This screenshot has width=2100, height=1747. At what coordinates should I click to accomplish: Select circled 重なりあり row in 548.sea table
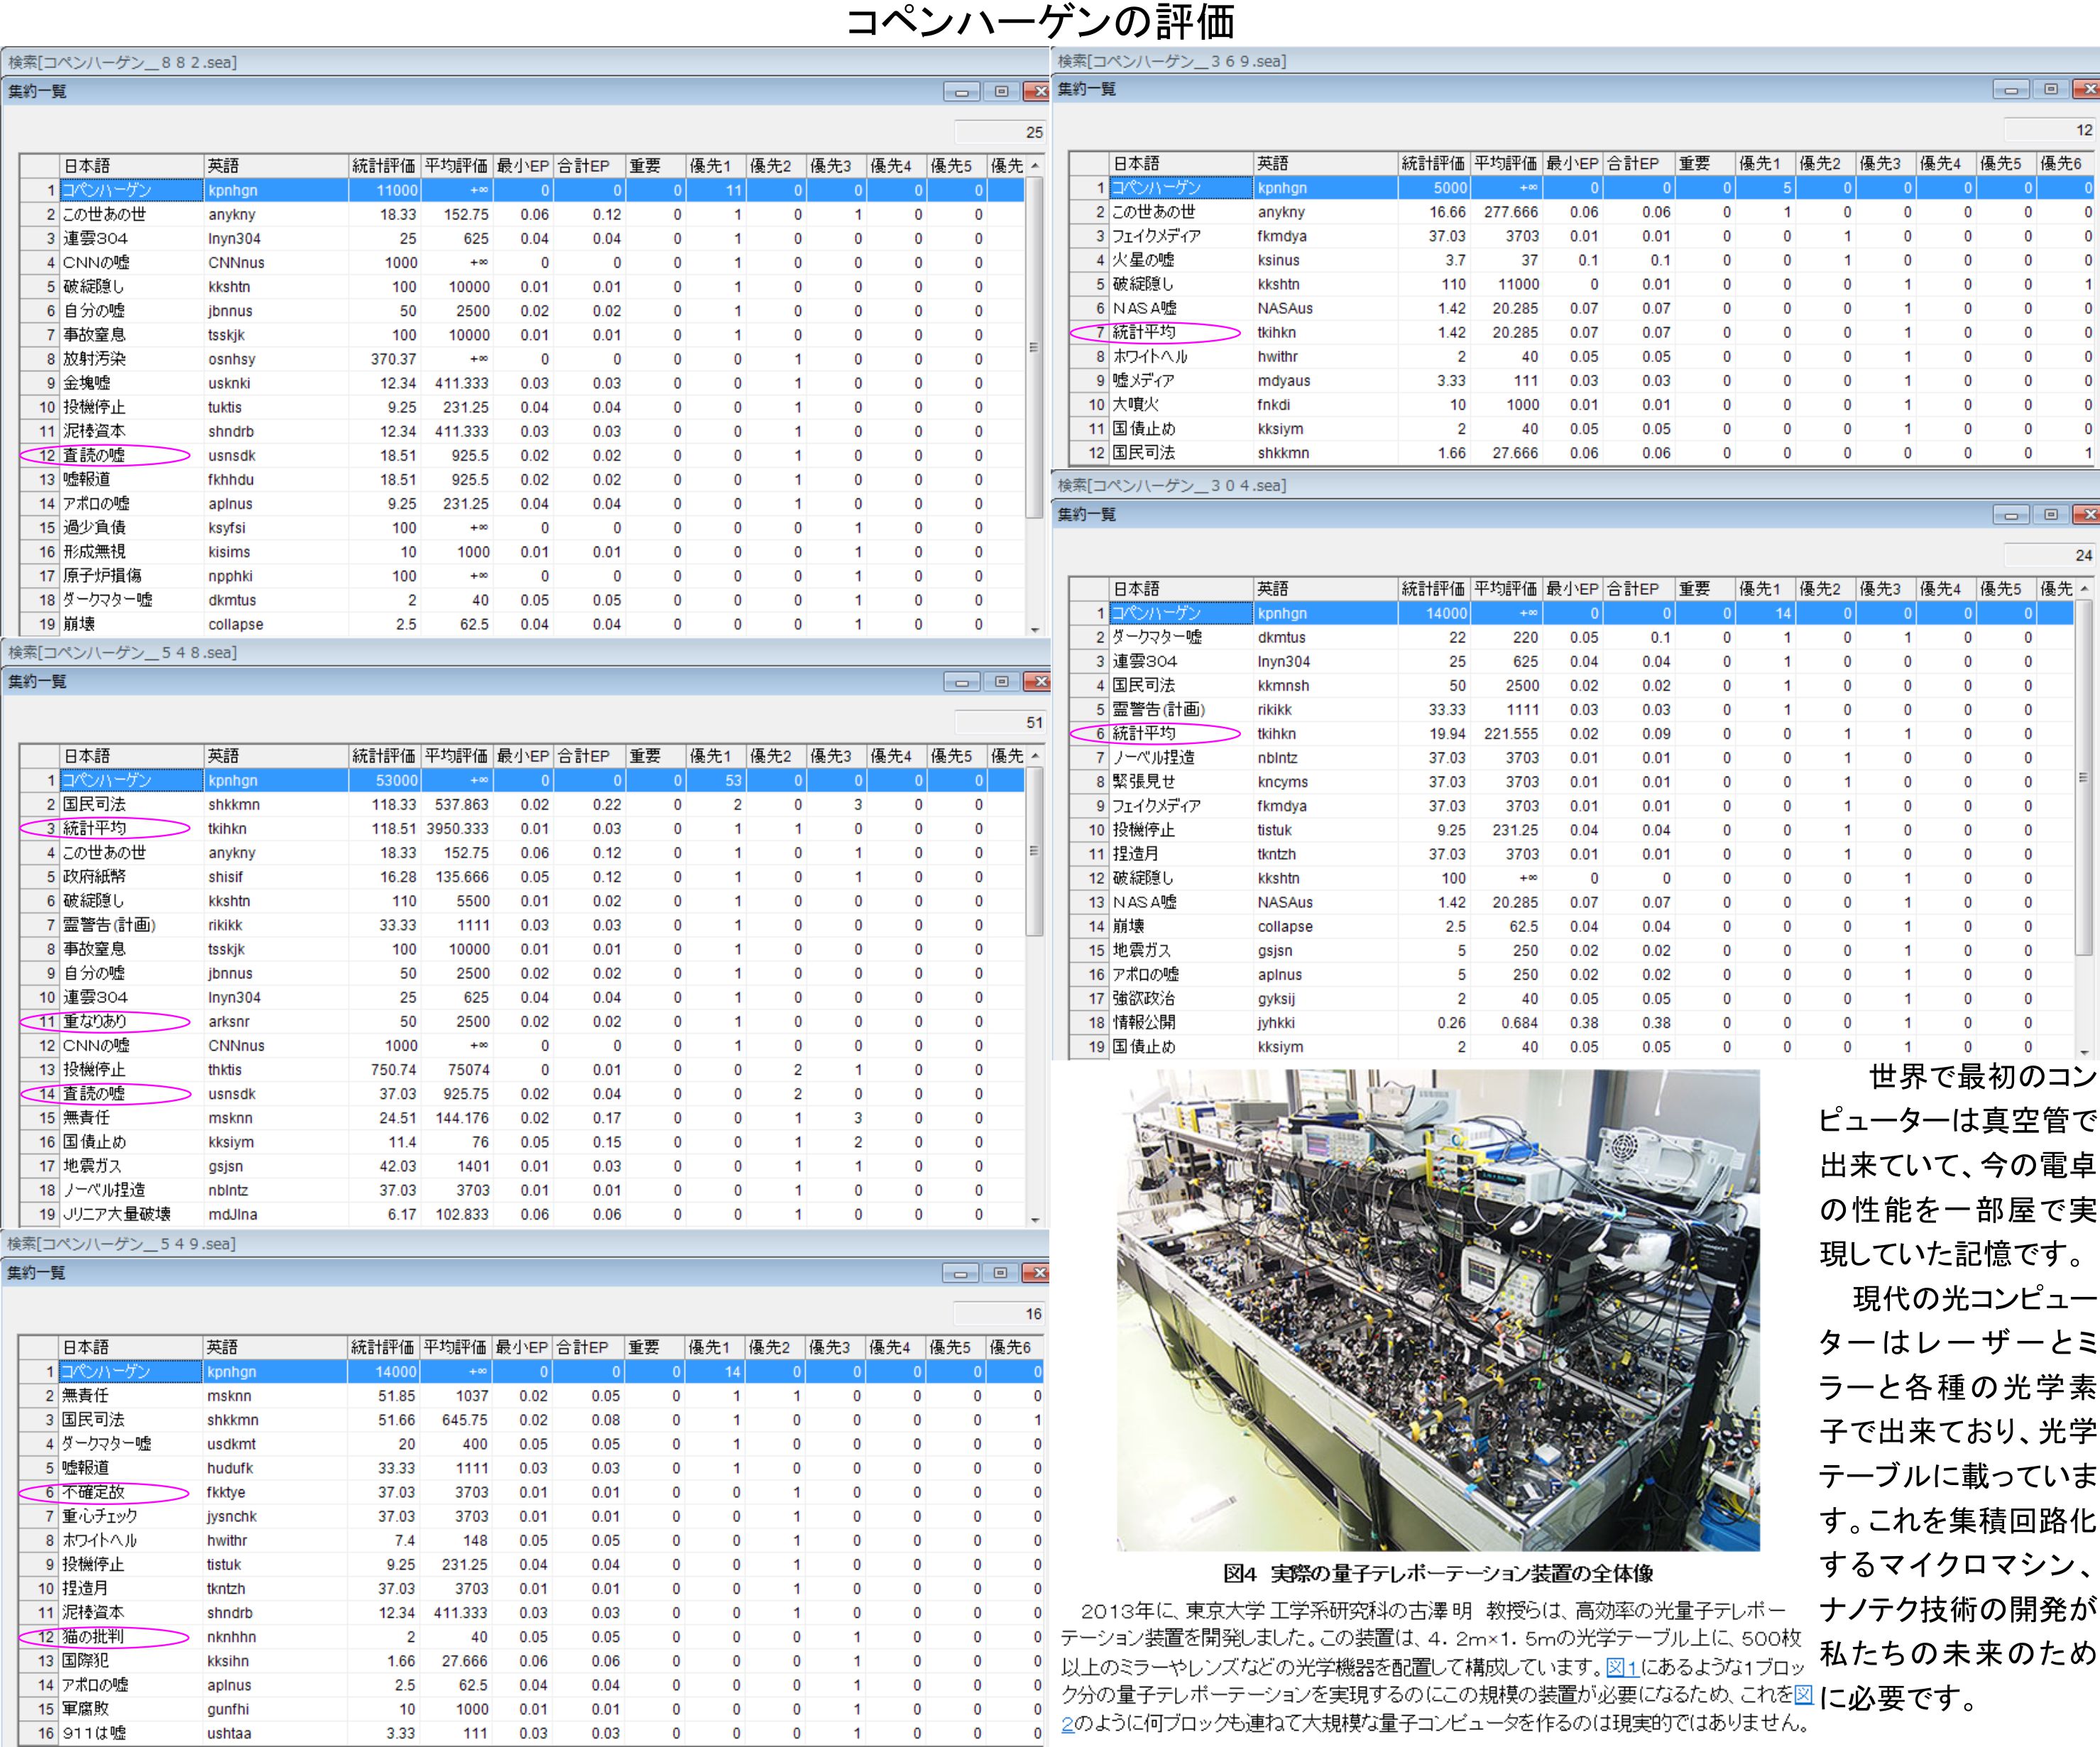pyautogui.click(x=95, y=1021)
